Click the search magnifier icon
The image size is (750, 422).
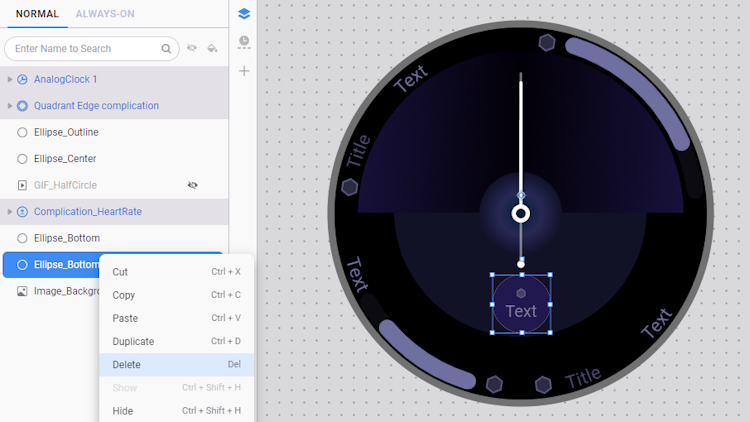[x=166, y=48]
